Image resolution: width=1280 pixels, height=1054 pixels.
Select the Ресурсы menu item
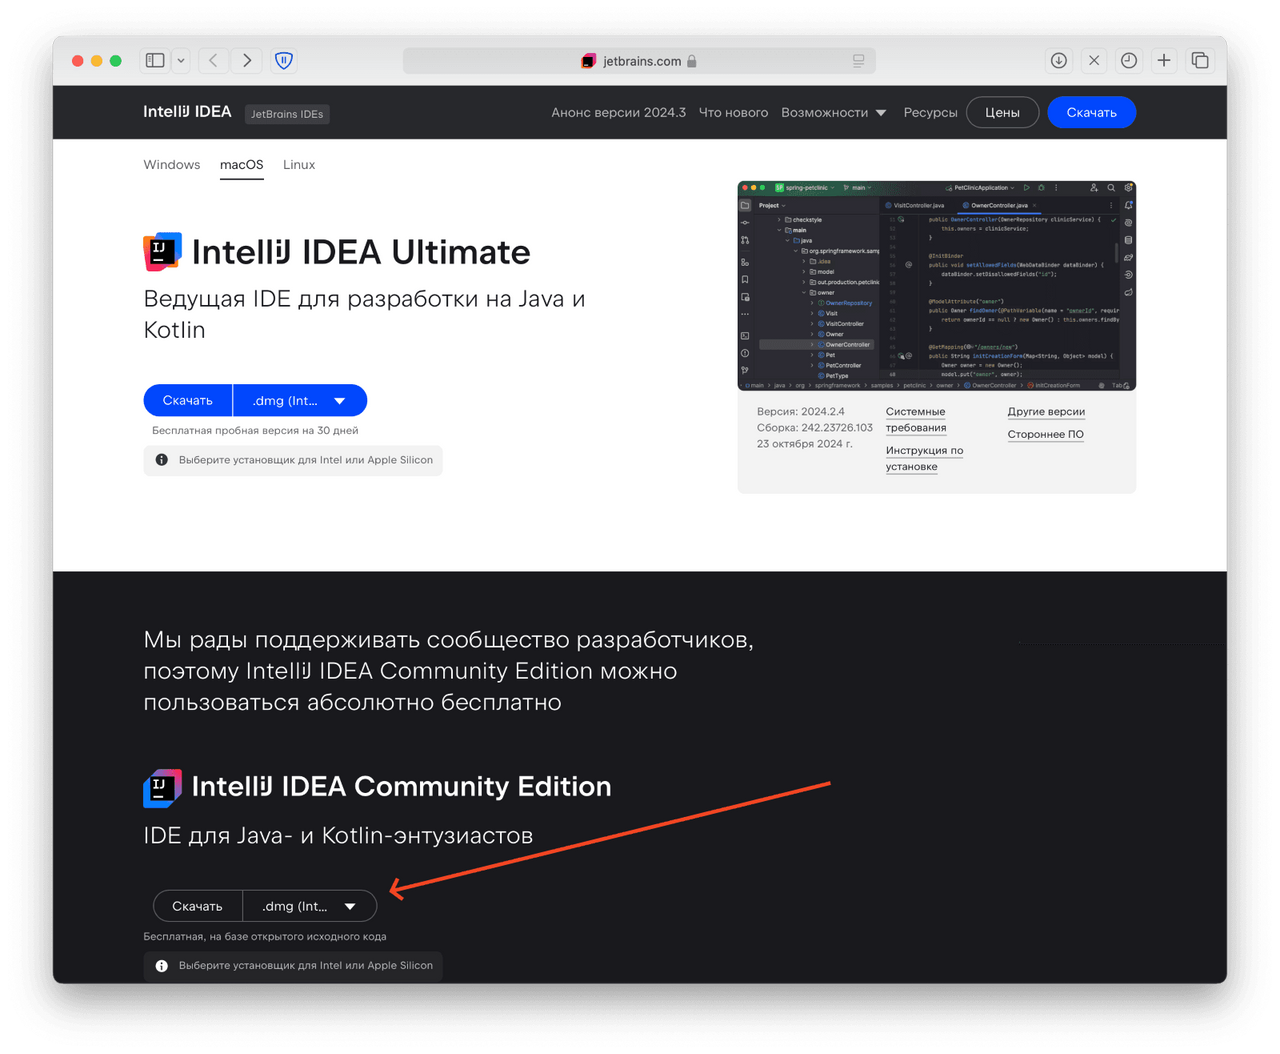pos(930,112)
